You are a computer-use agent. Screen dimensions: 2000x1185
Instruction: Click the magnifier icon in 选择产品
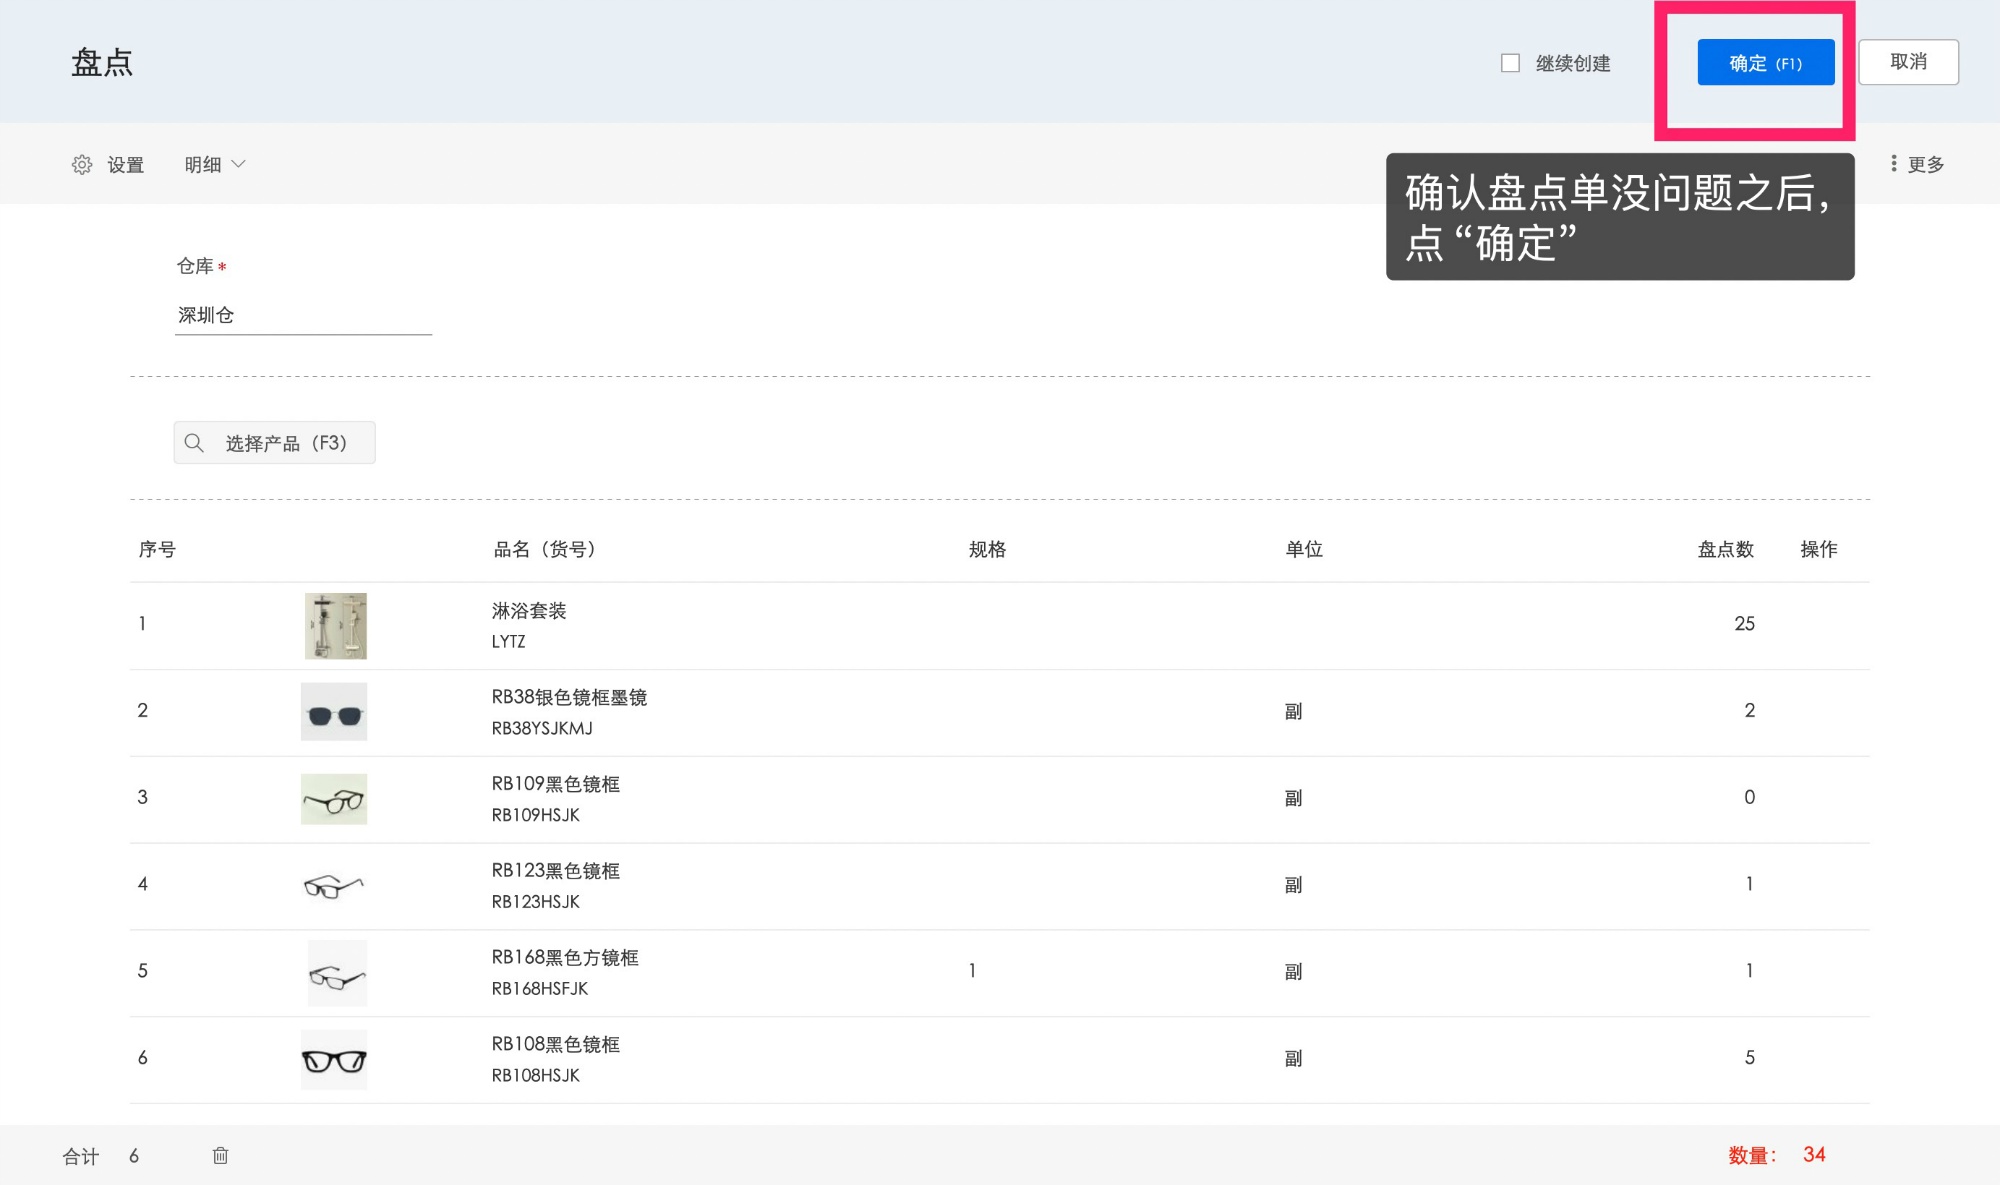tap(194, 443)
